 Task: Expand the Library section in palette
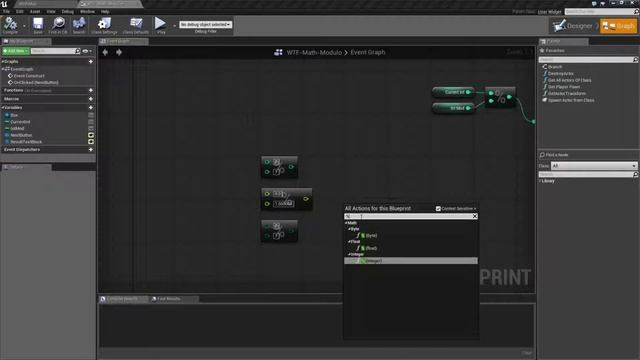tap(540, 181)
